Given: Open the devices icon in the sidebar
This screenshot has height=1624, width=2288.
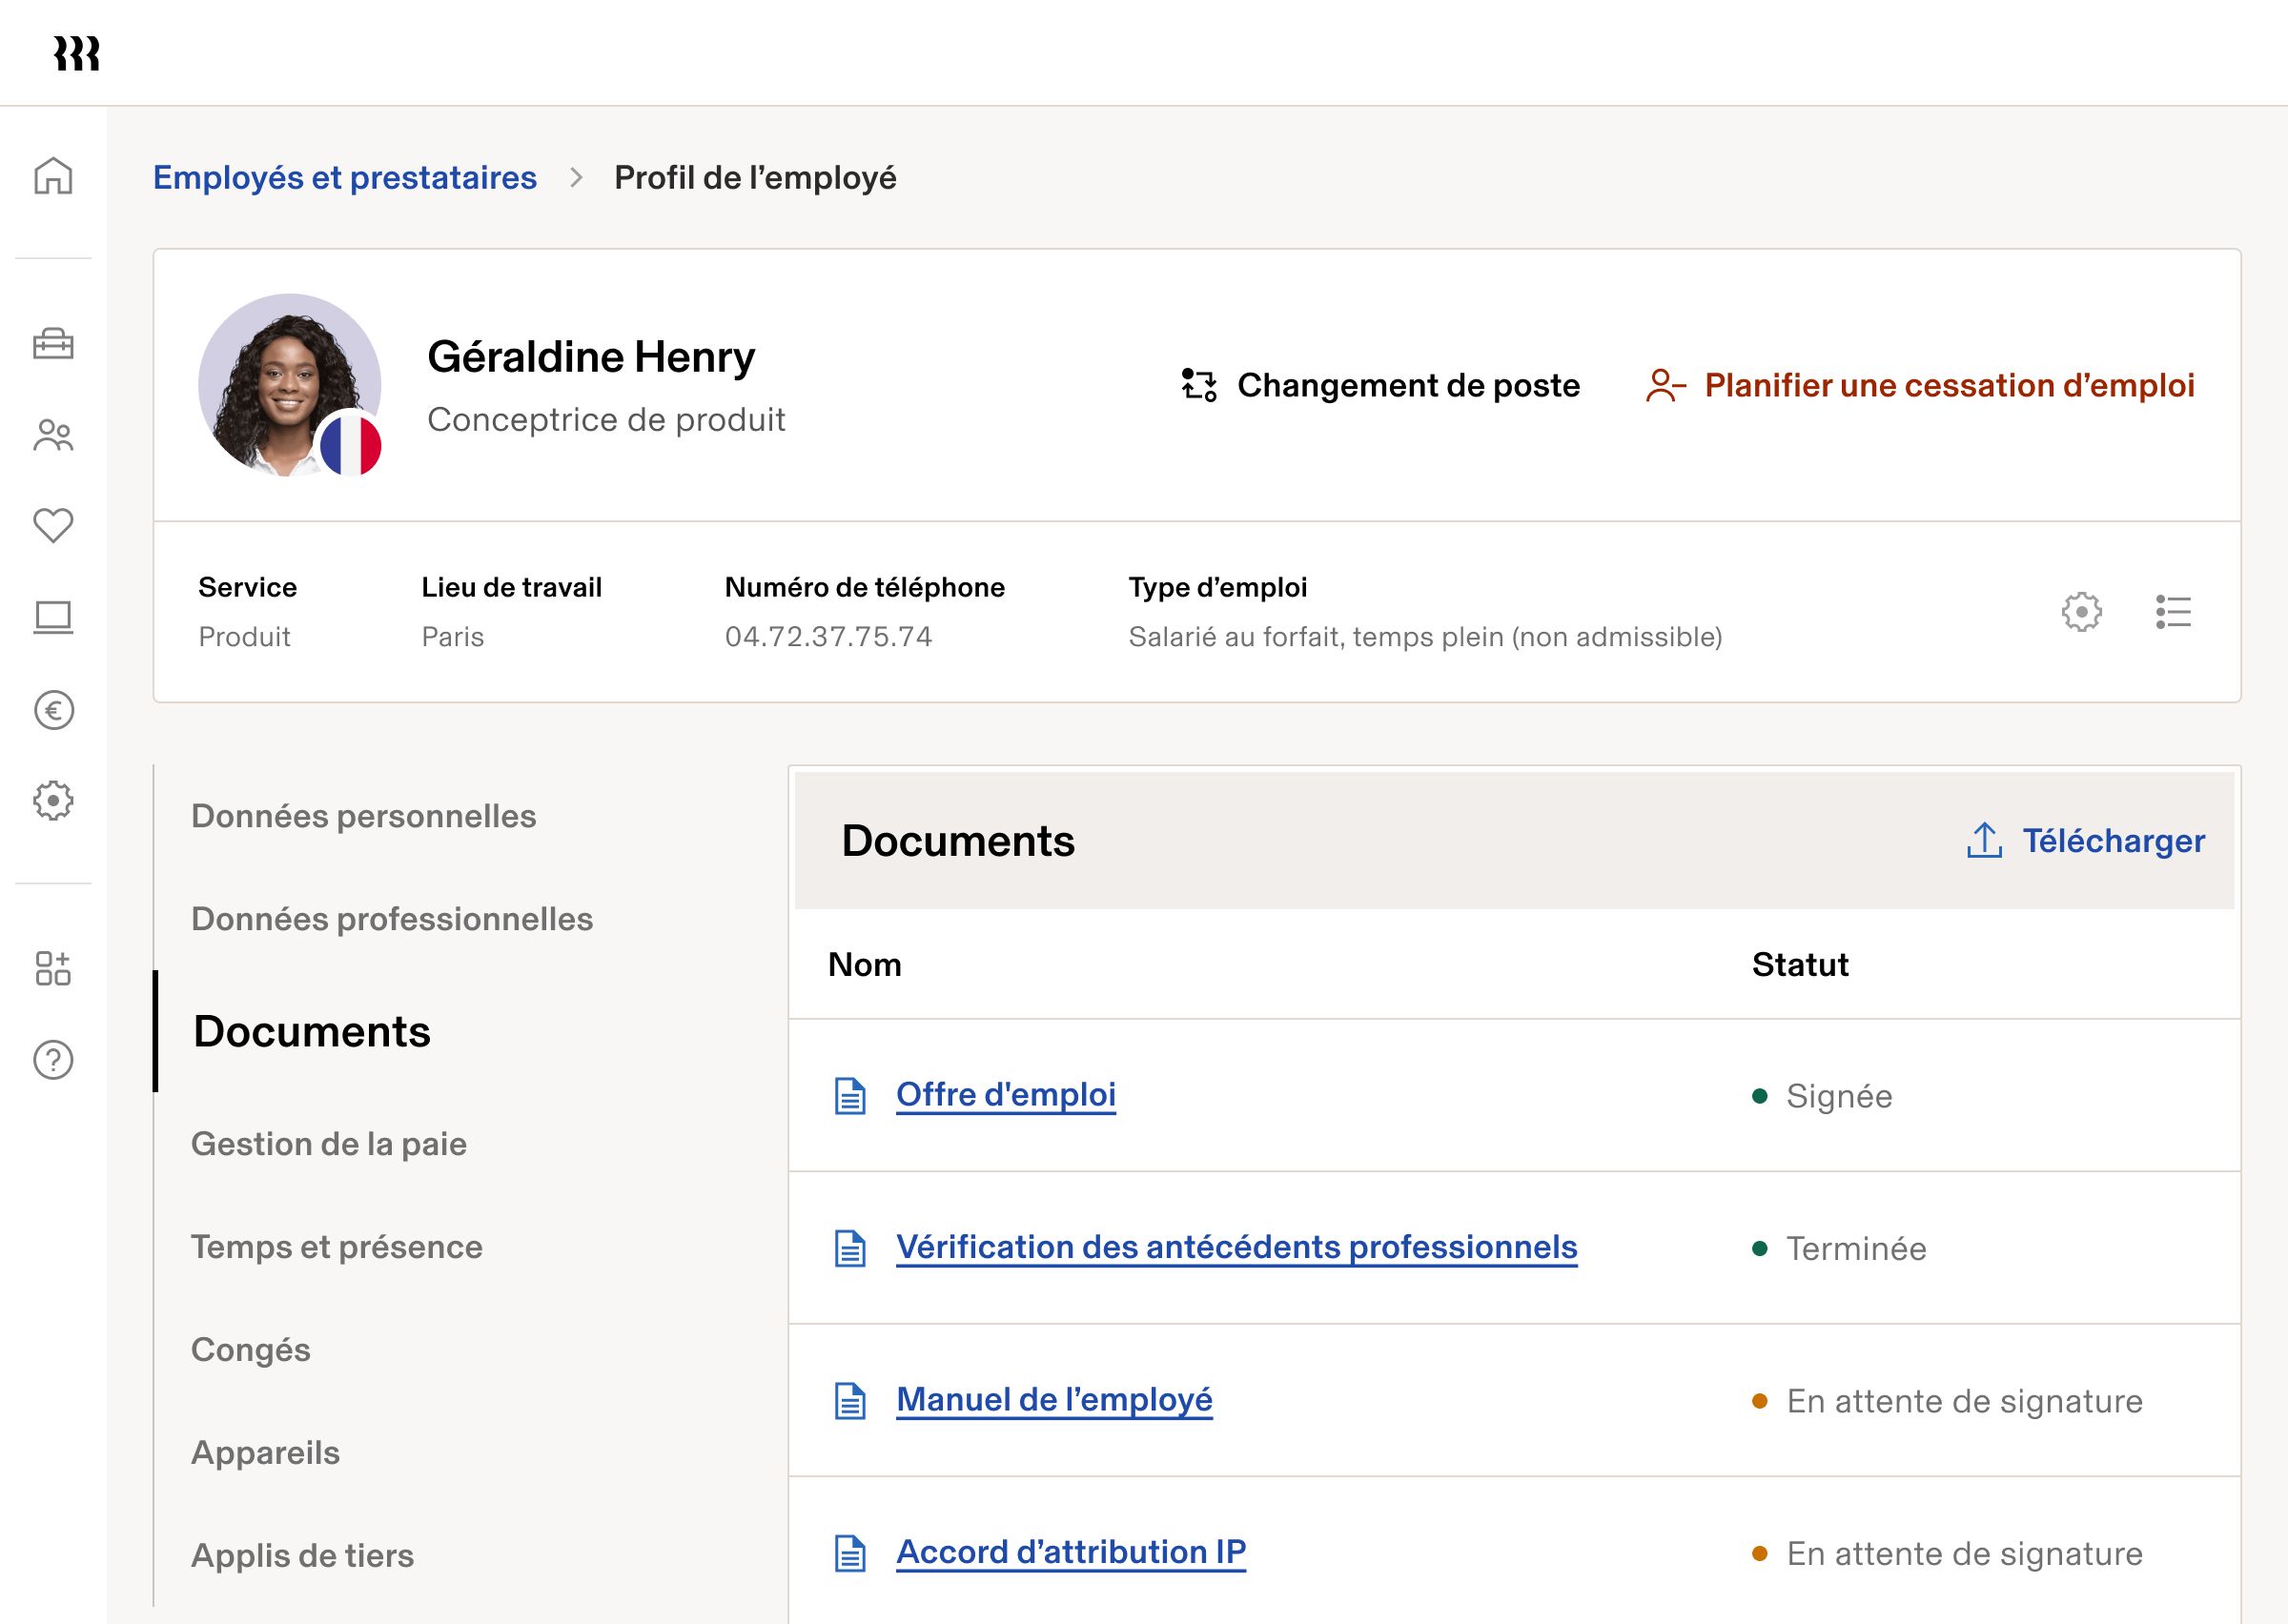Looking at the screenshot, I should coord(54,617).
